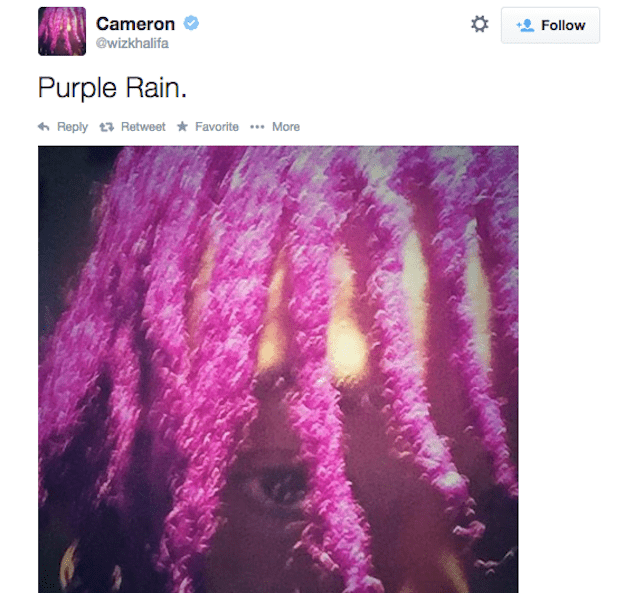
Task: Select the Reply text link
Action: coord(72,127)
